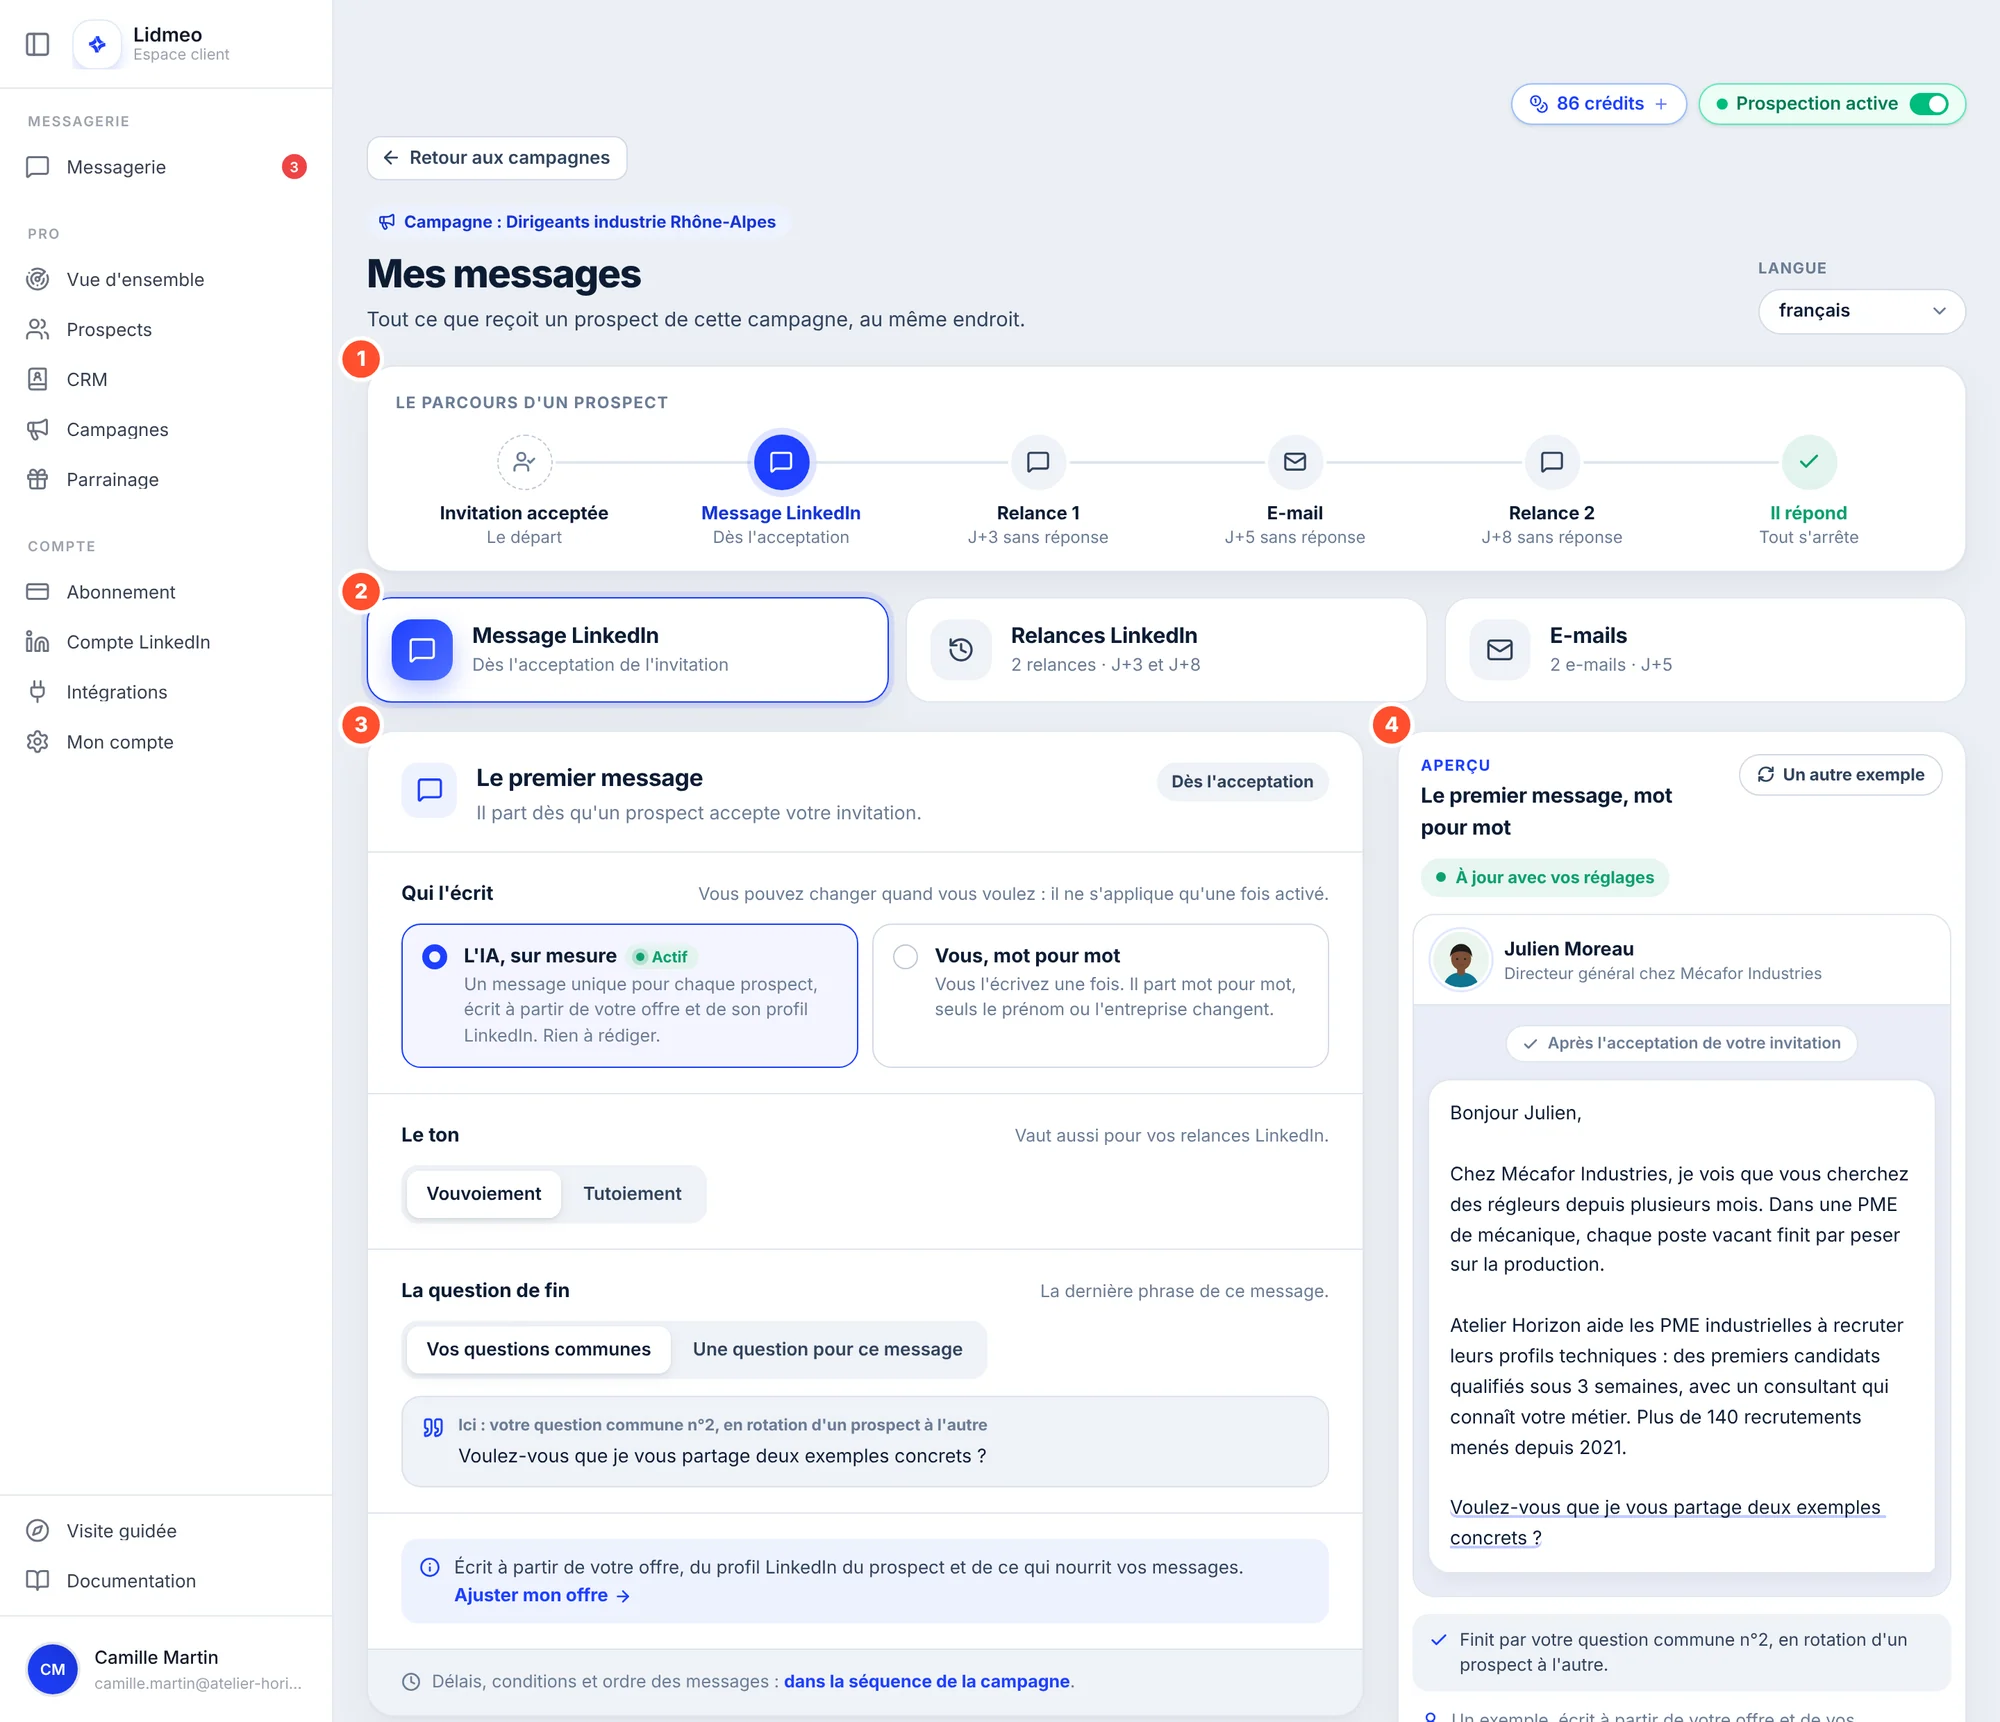Click the Le premier message chat icon

pos(430,790)
